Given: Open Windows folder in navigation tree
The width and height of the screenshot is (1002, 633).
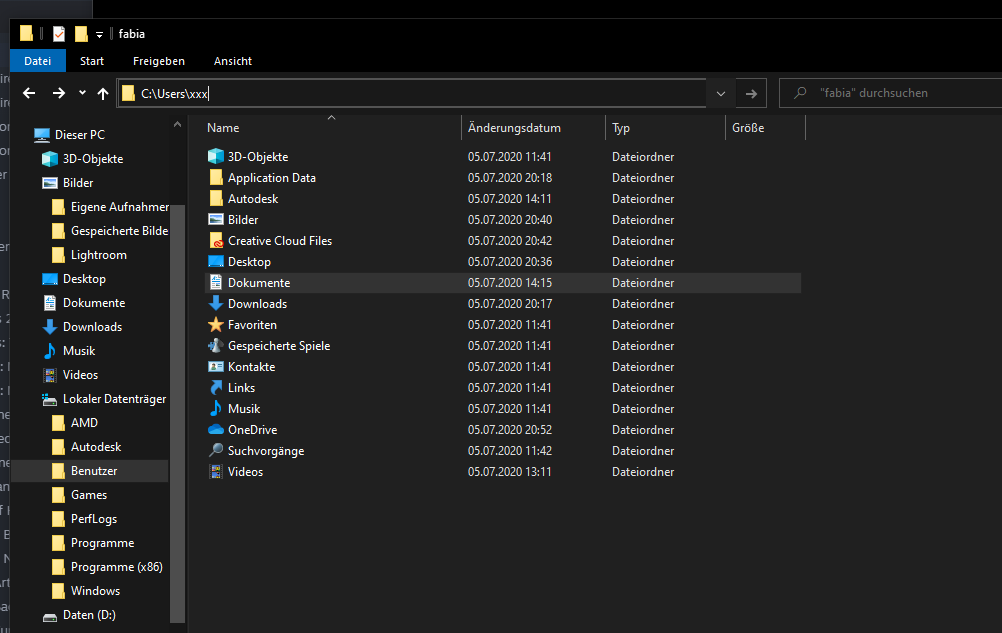Looking at the screenshot, I should [x=95, y=591].
